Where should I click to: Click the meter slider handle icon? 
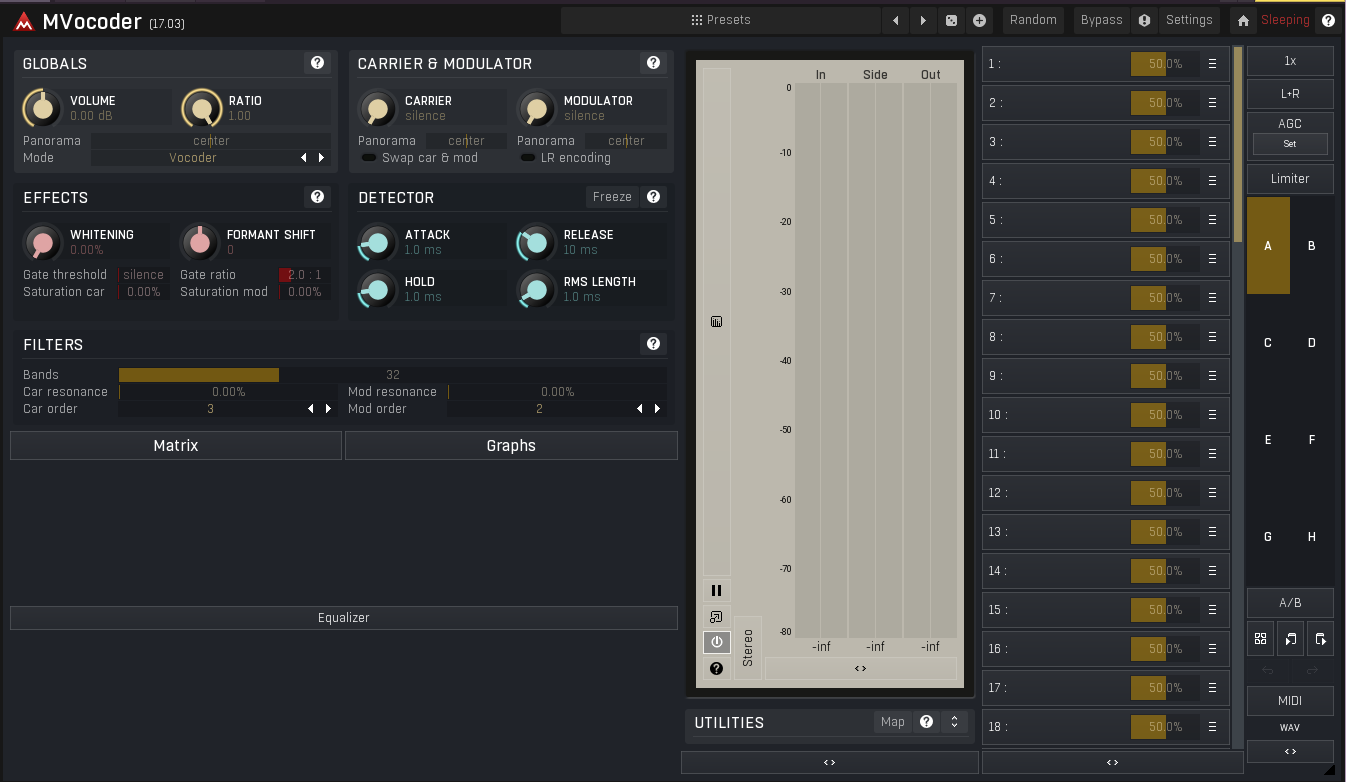click(716, 322)
